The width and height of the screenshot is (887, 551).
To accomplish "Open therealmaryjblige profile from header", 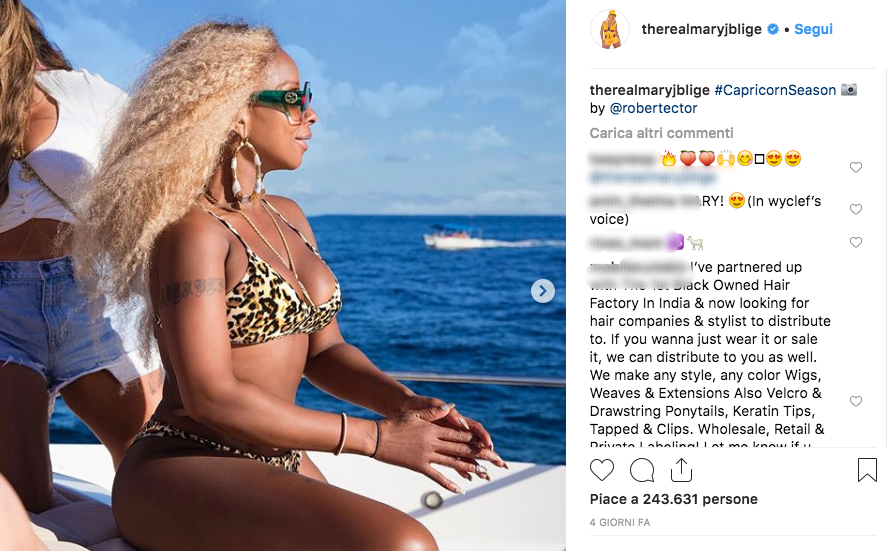I will (701, 29).
